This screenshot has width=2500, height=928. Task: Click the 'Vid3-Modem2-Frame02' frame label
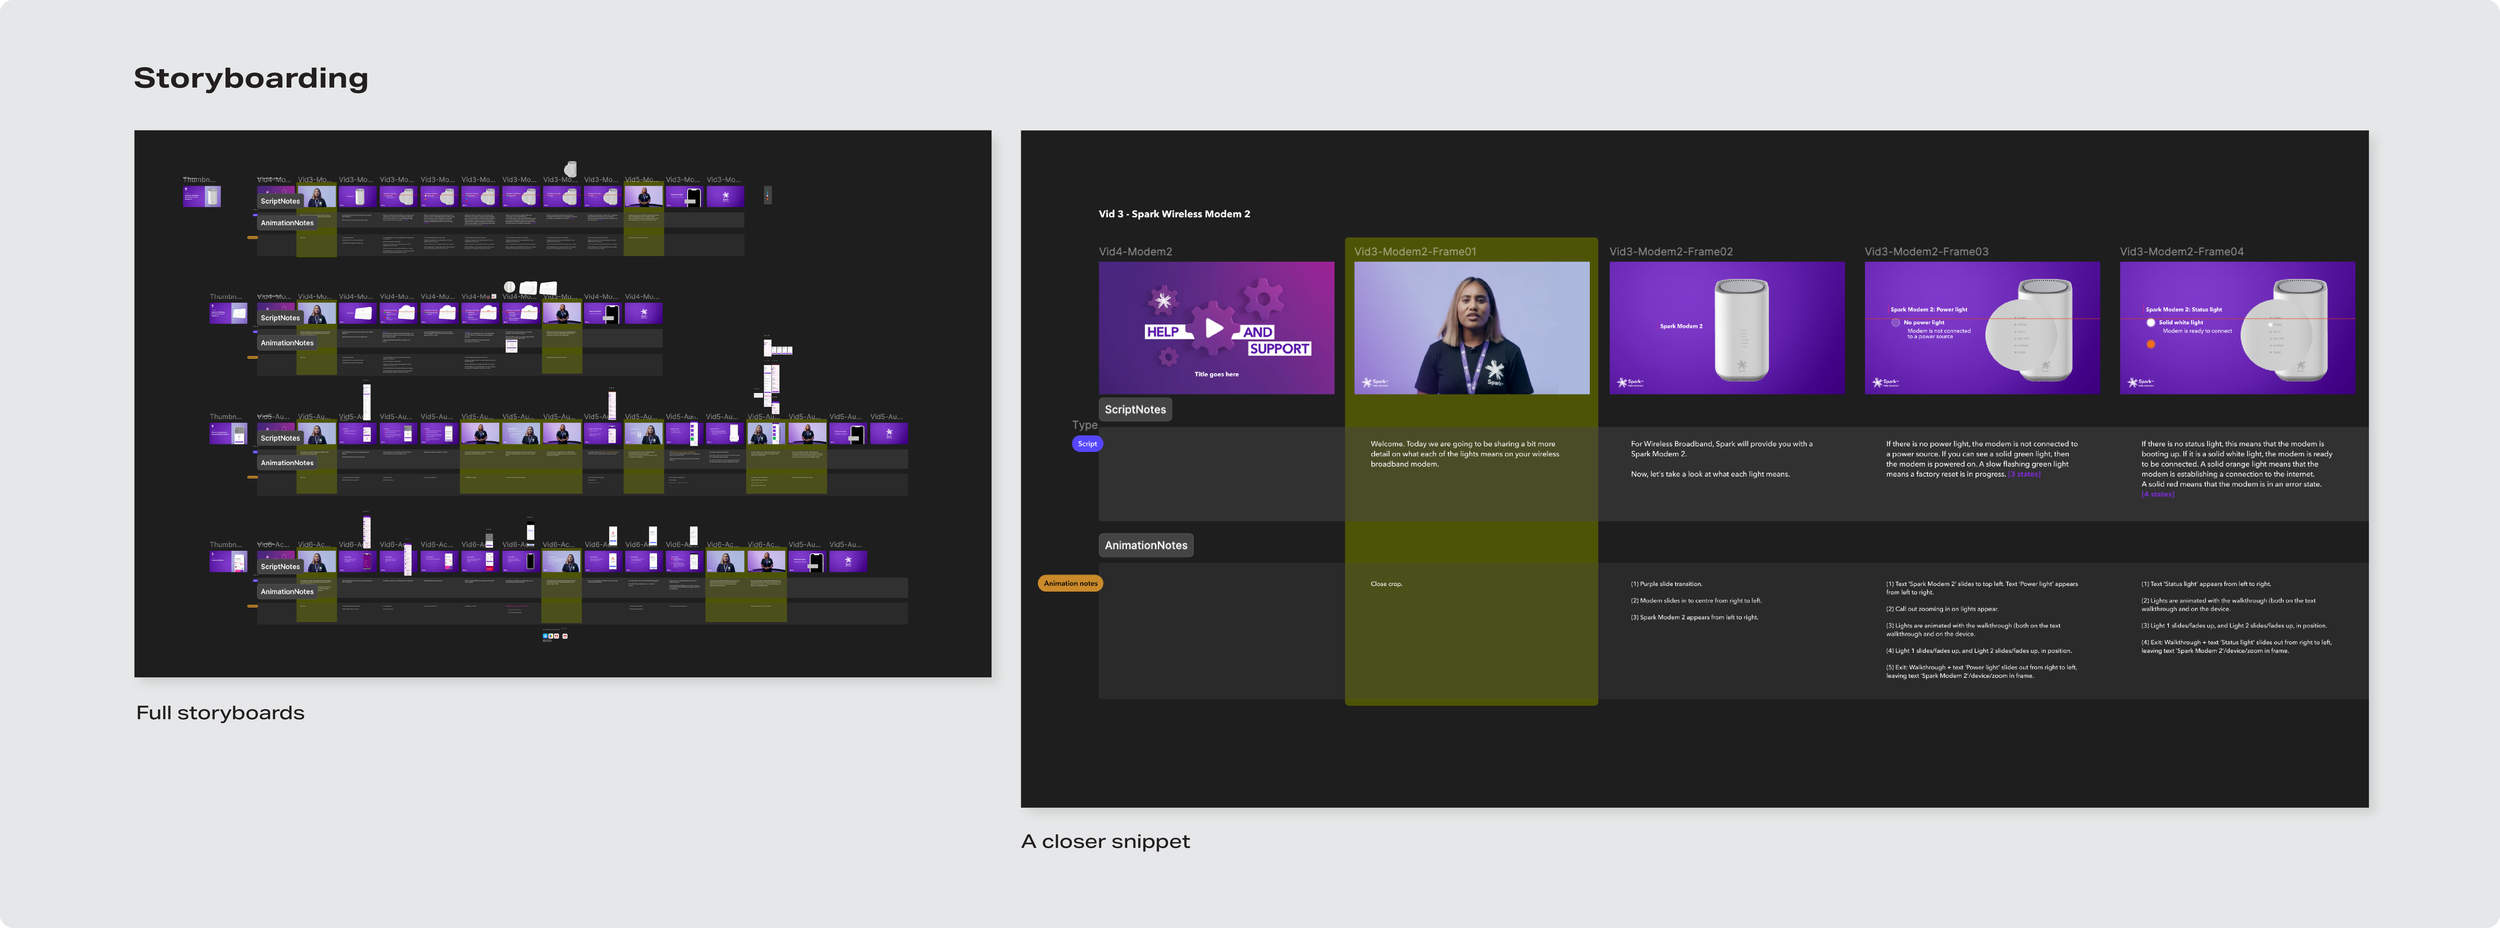1671,252
